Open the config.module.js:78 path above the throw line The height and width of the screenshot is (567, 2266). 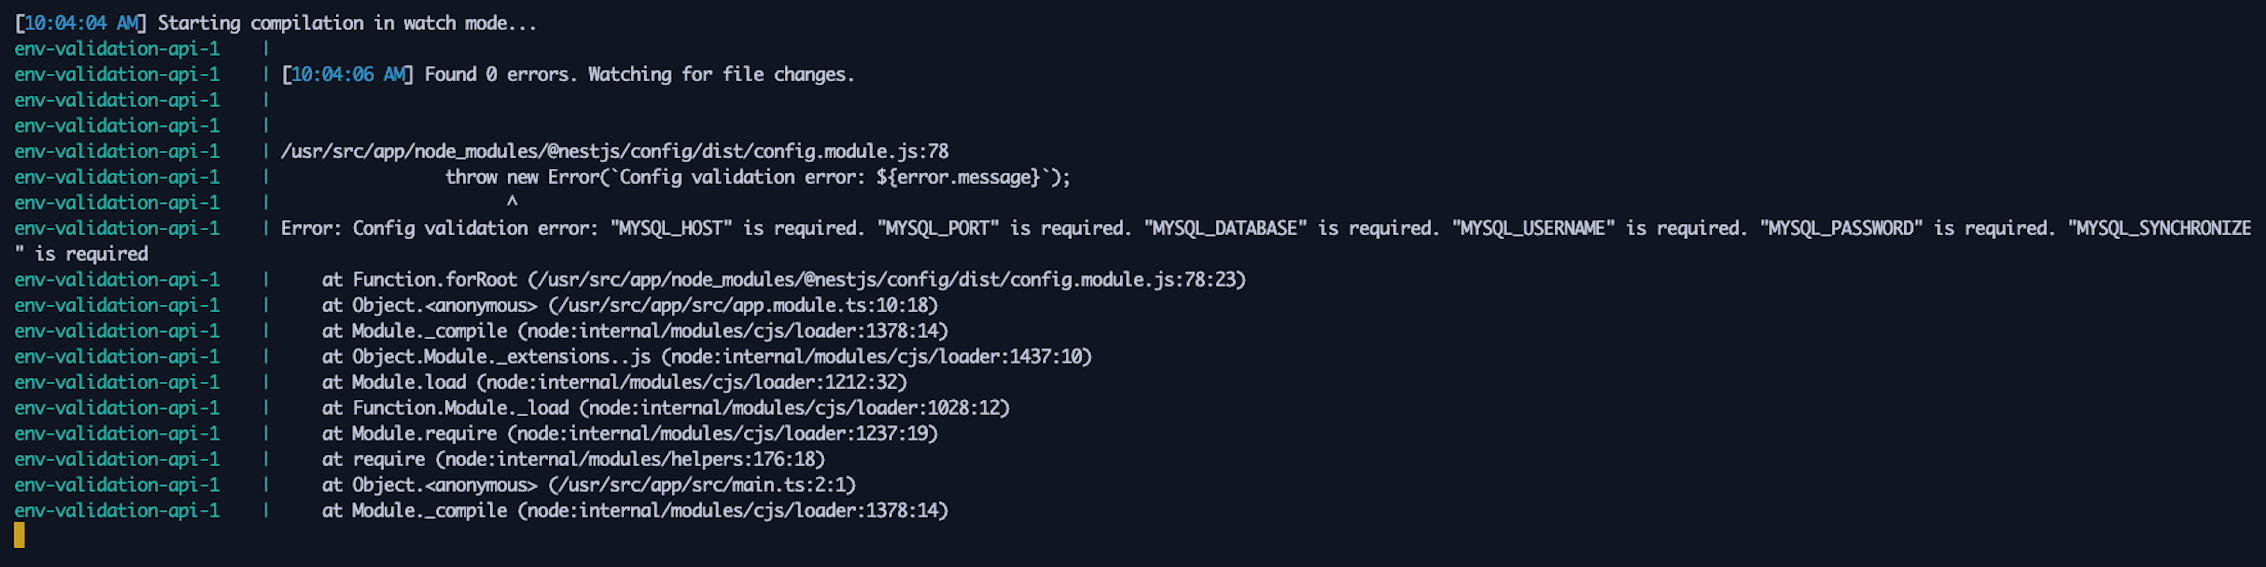coord(614,152)
